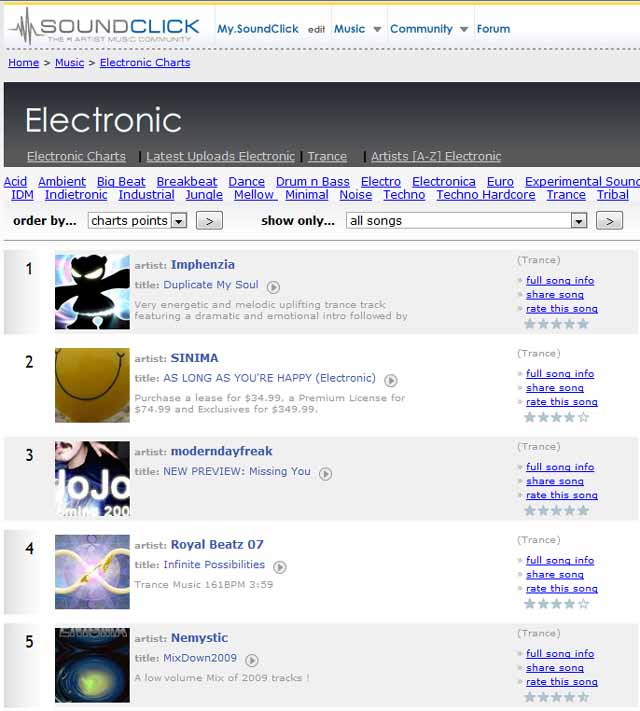The image size is (640, 711).
Task: Click the SoundClick logo
Action: (104, 28)
